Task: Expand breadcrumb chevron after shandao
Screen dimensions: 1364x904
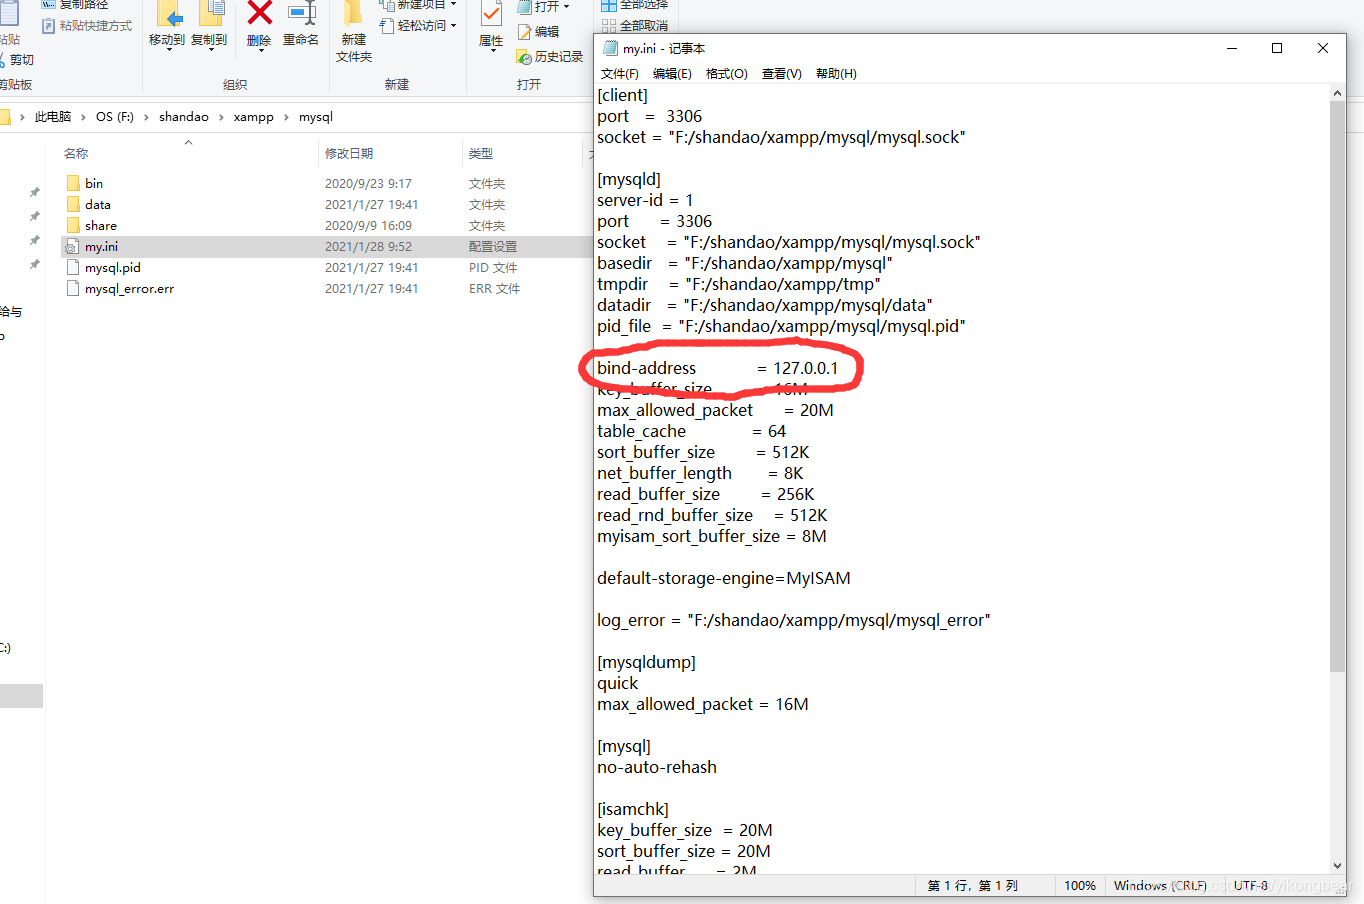Action: (221, 117)
